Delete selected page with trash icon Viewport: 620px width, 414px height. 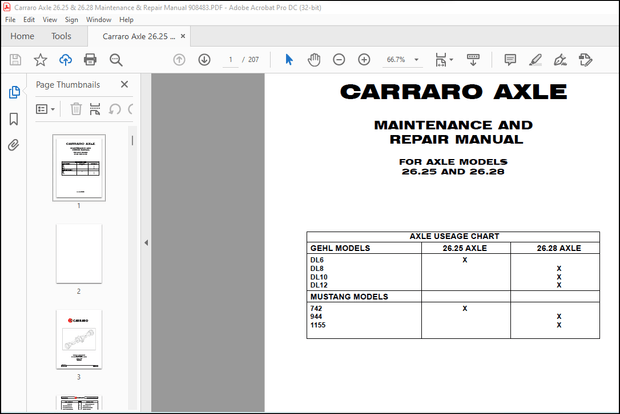click(x=76, y=109)
